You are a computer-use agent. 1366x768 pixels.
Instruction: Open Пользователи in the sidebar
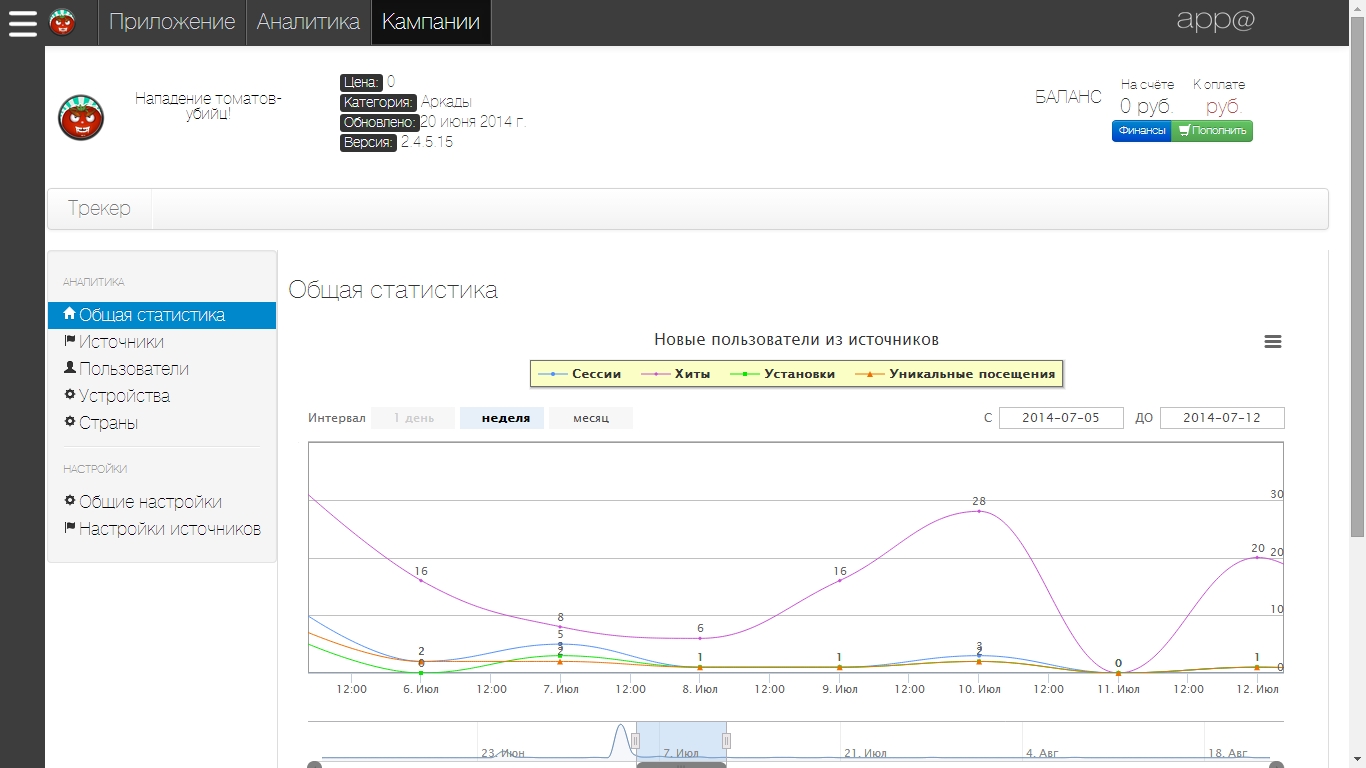click(x=133, y=369)
